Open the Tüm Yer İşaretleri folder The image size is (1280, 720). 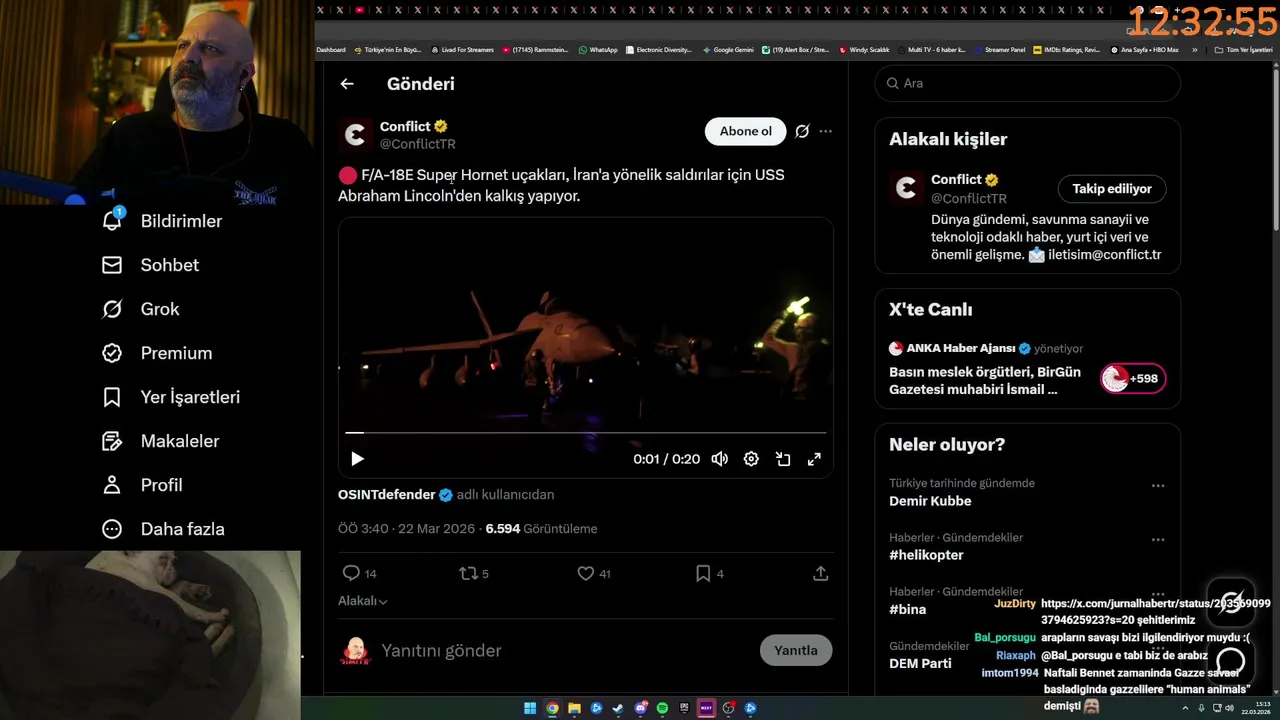click(x=1243, y=50)
